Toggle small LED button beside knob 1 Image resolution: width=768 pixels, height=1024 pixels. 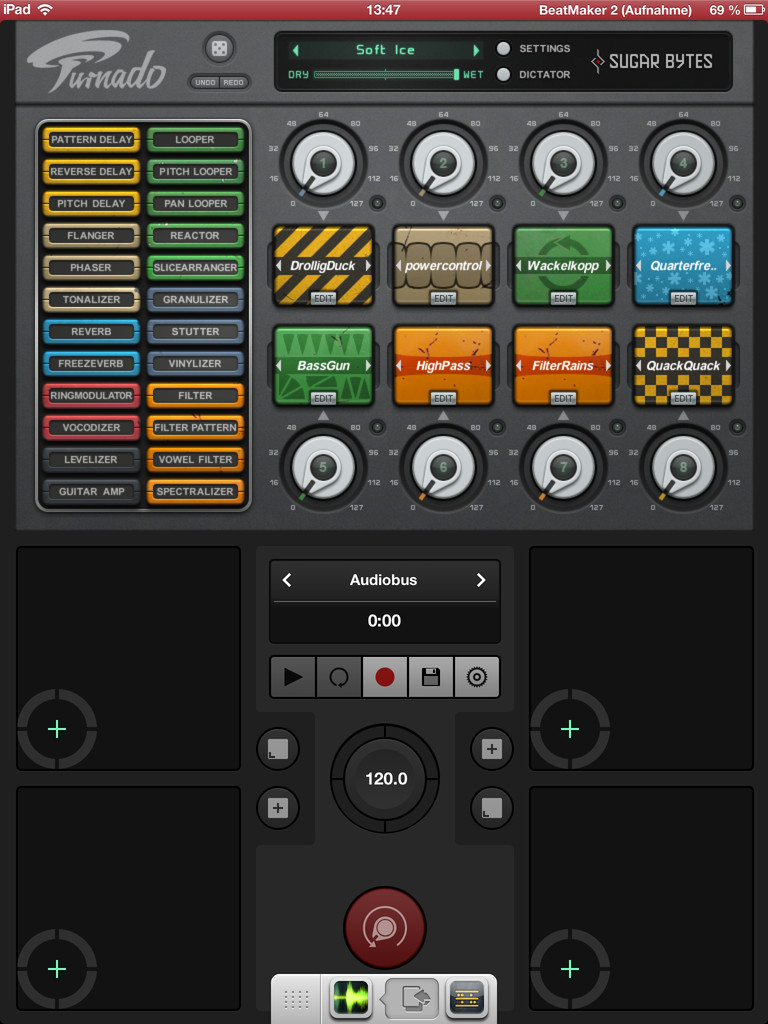(377, 203)
